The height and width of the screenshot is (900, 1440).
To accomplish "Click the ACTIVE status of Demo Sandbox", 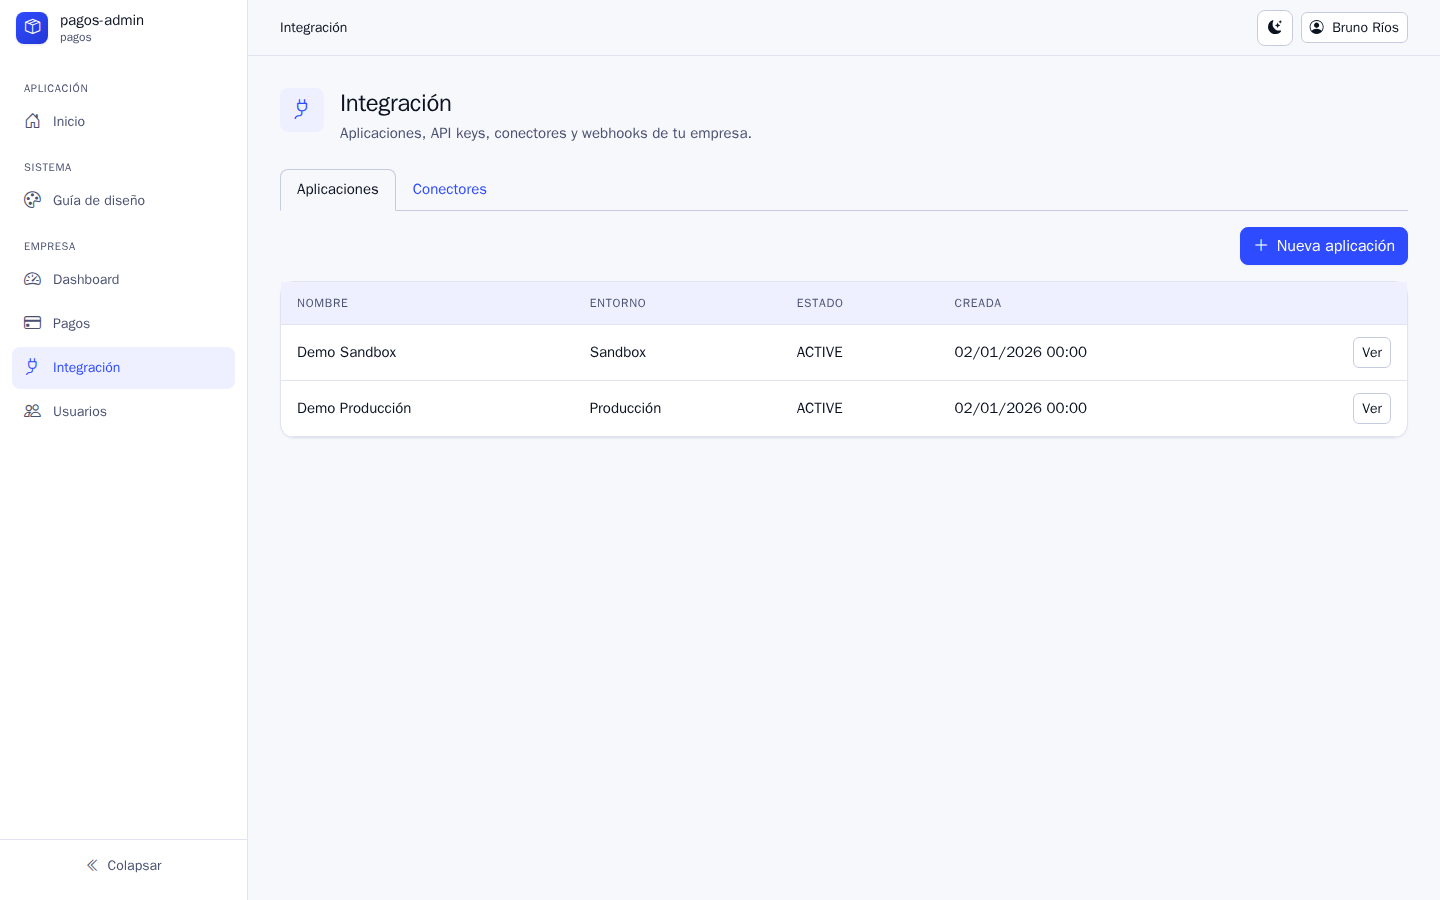I will pos(820,353).
